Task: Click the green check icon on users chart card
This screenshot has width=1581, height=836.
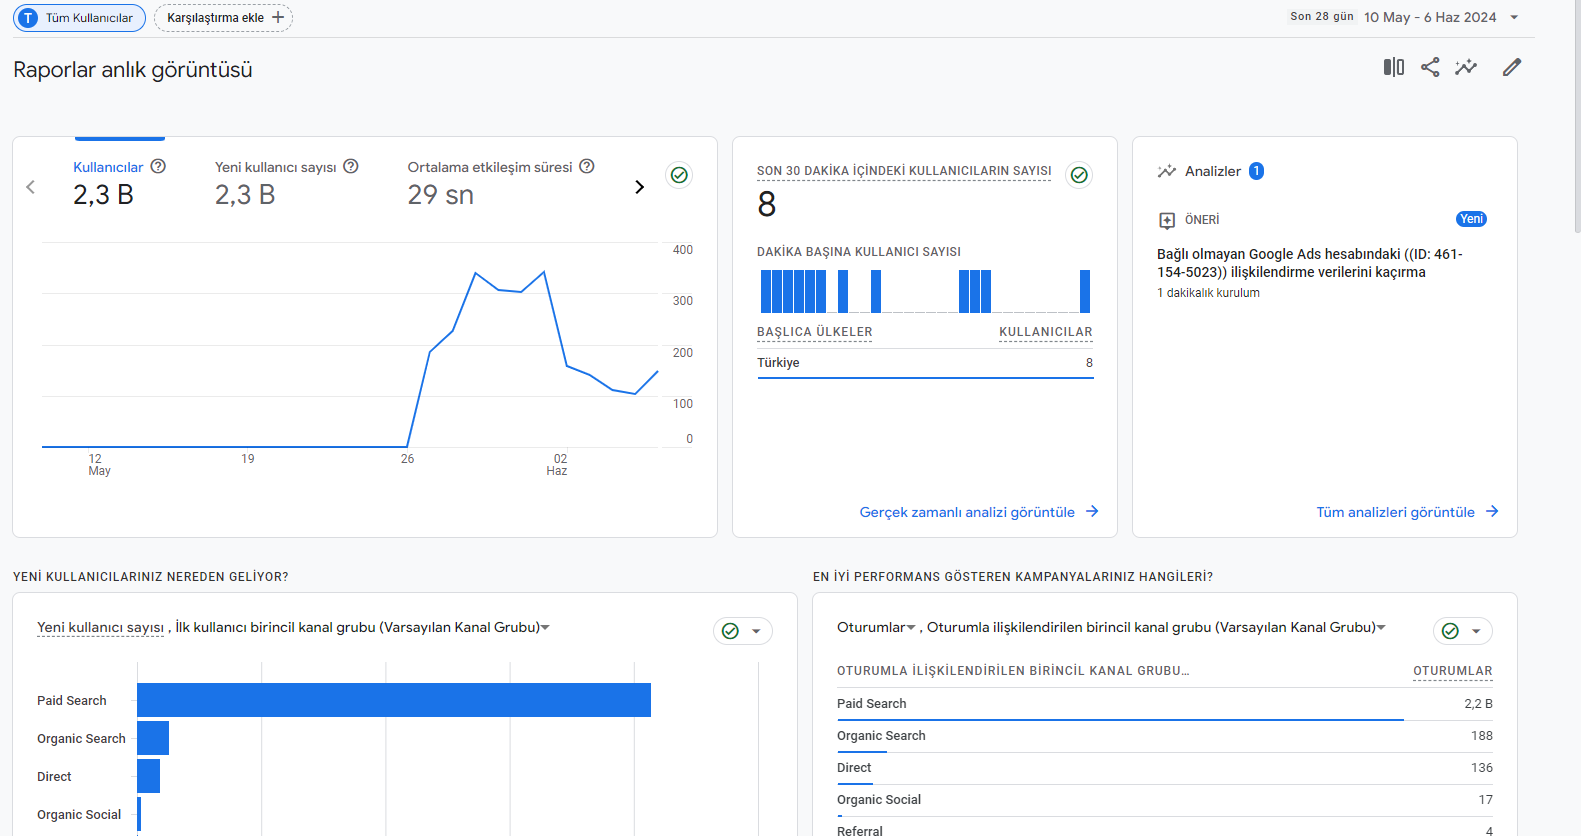Action: coord(679,175)
